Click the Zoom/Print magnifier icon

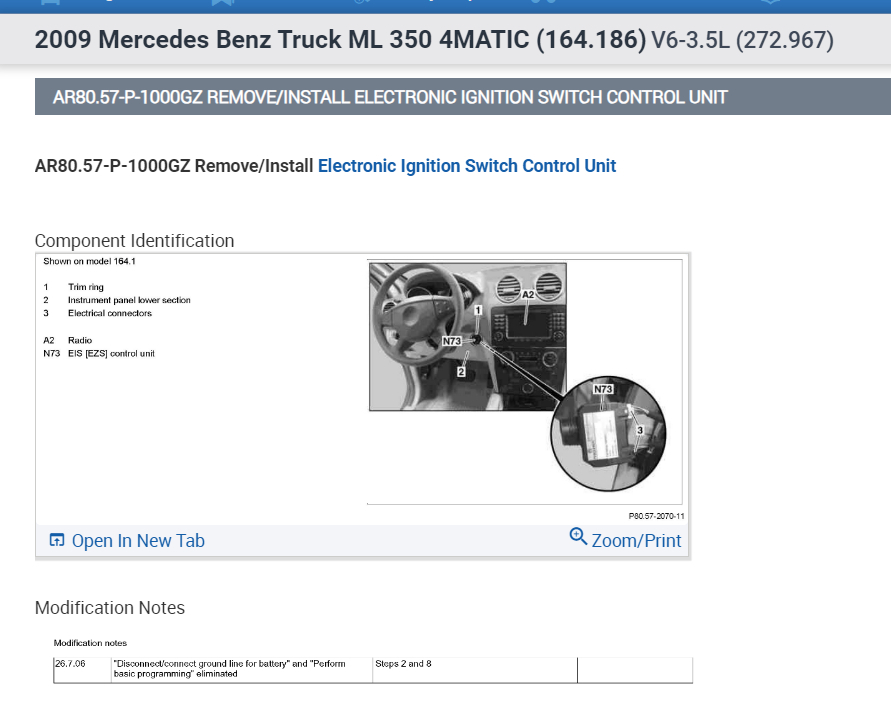coord(578,536)
